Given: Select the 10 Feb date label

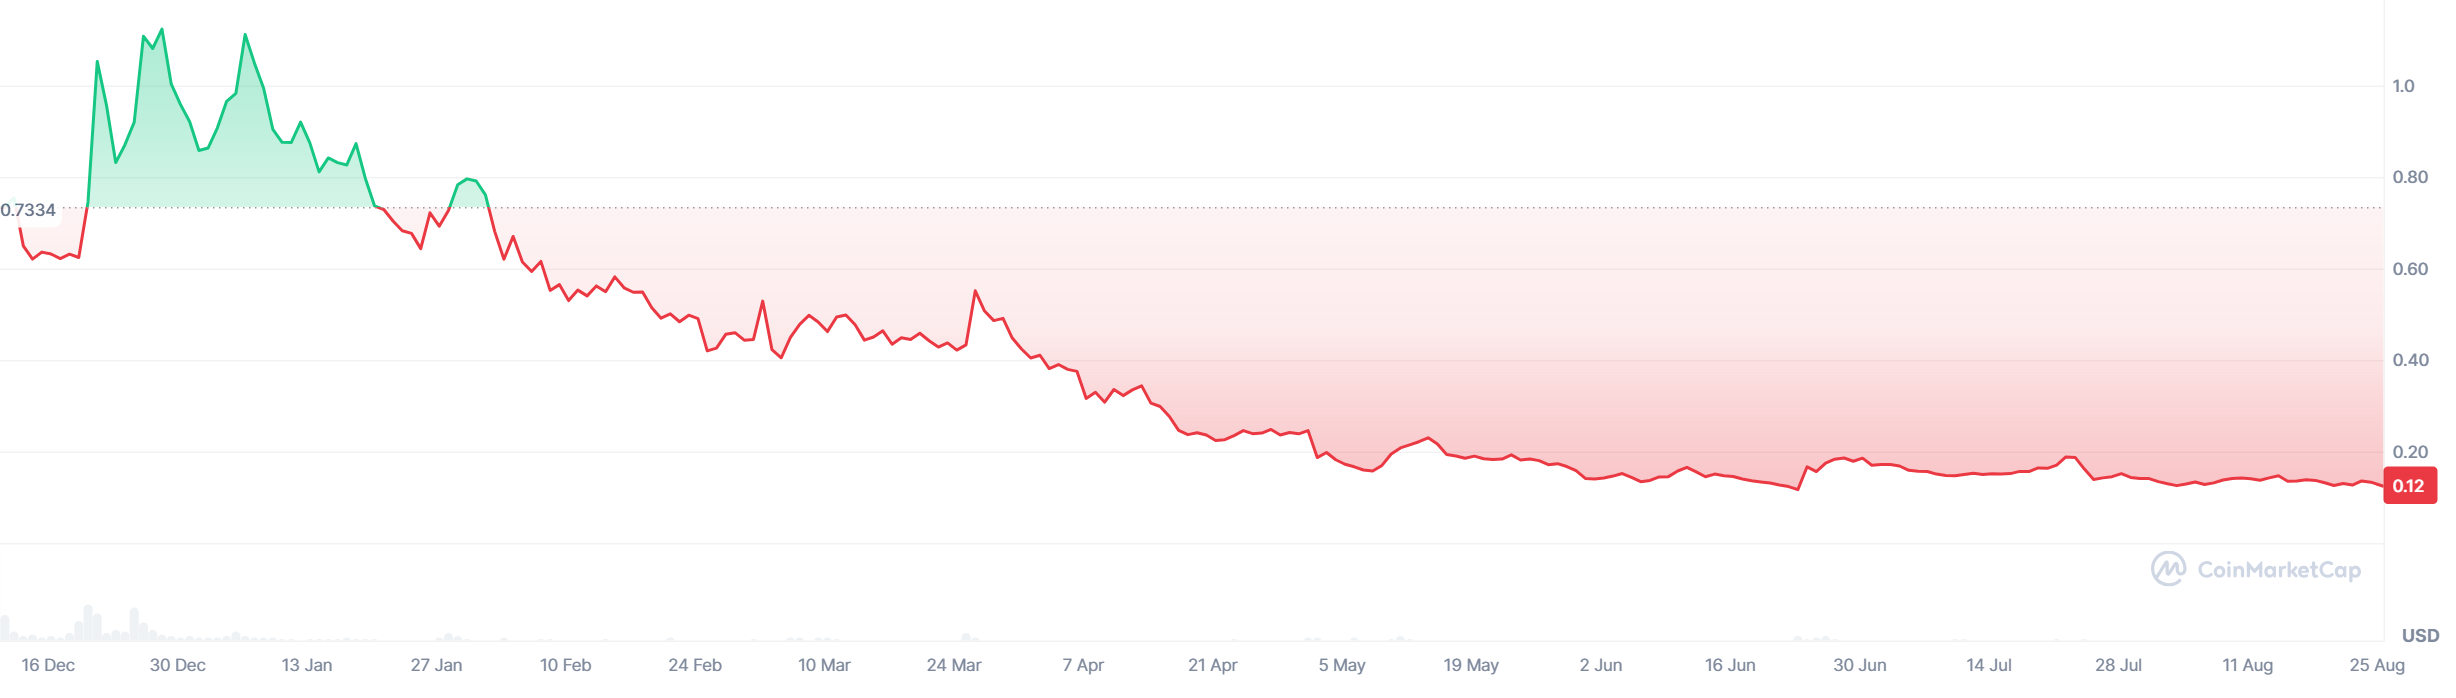Looking at the screenshot, I should point(566,665).
